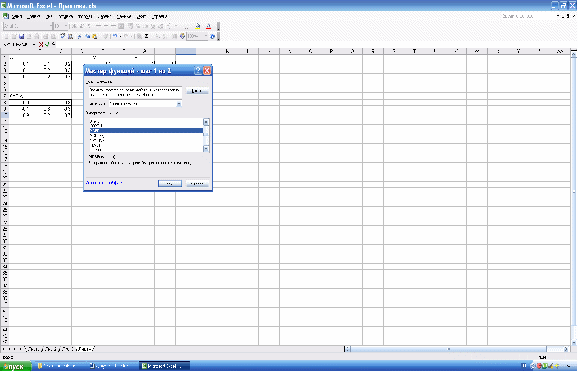Click the Copy icon in the standard toolbar

(x=88, y=36)
